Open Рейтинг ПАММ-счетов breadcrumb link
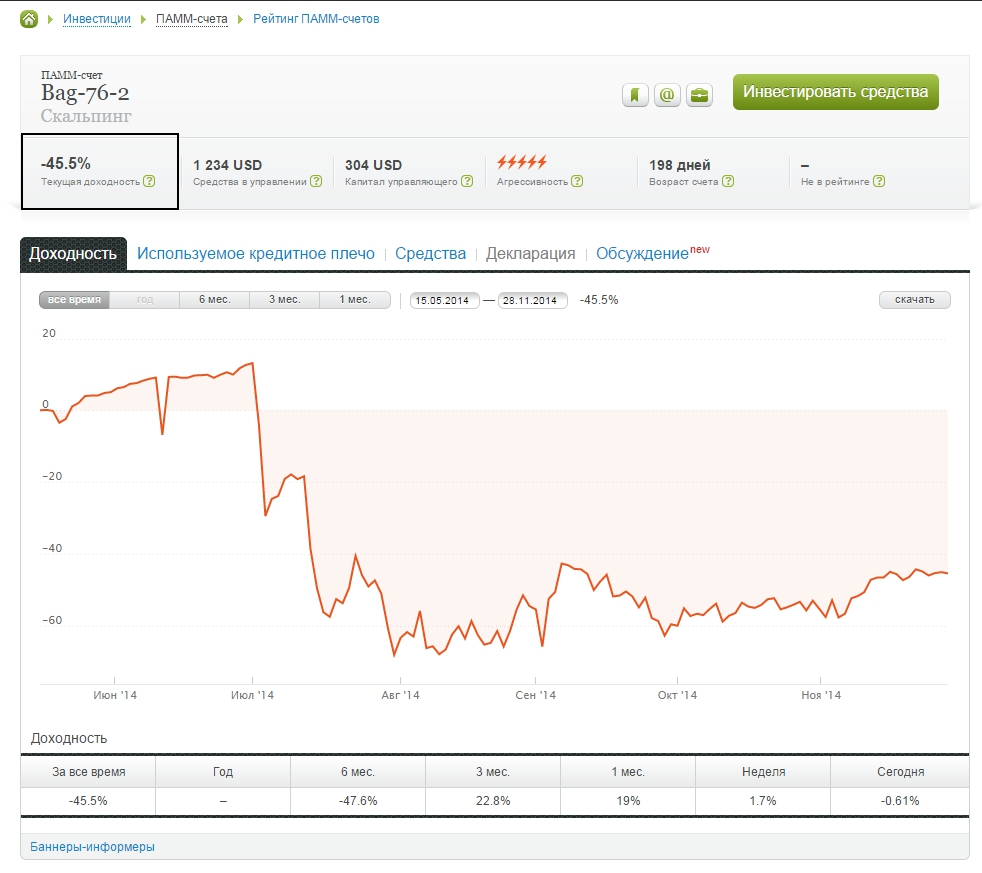The width and height of the screenshot is (982, 873). pos(316,19)
